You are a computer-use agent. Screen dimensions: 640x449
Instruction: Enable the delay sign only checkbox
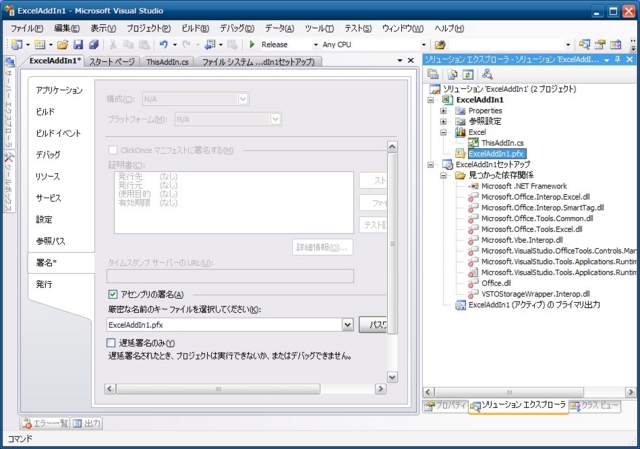click(111, 342)
